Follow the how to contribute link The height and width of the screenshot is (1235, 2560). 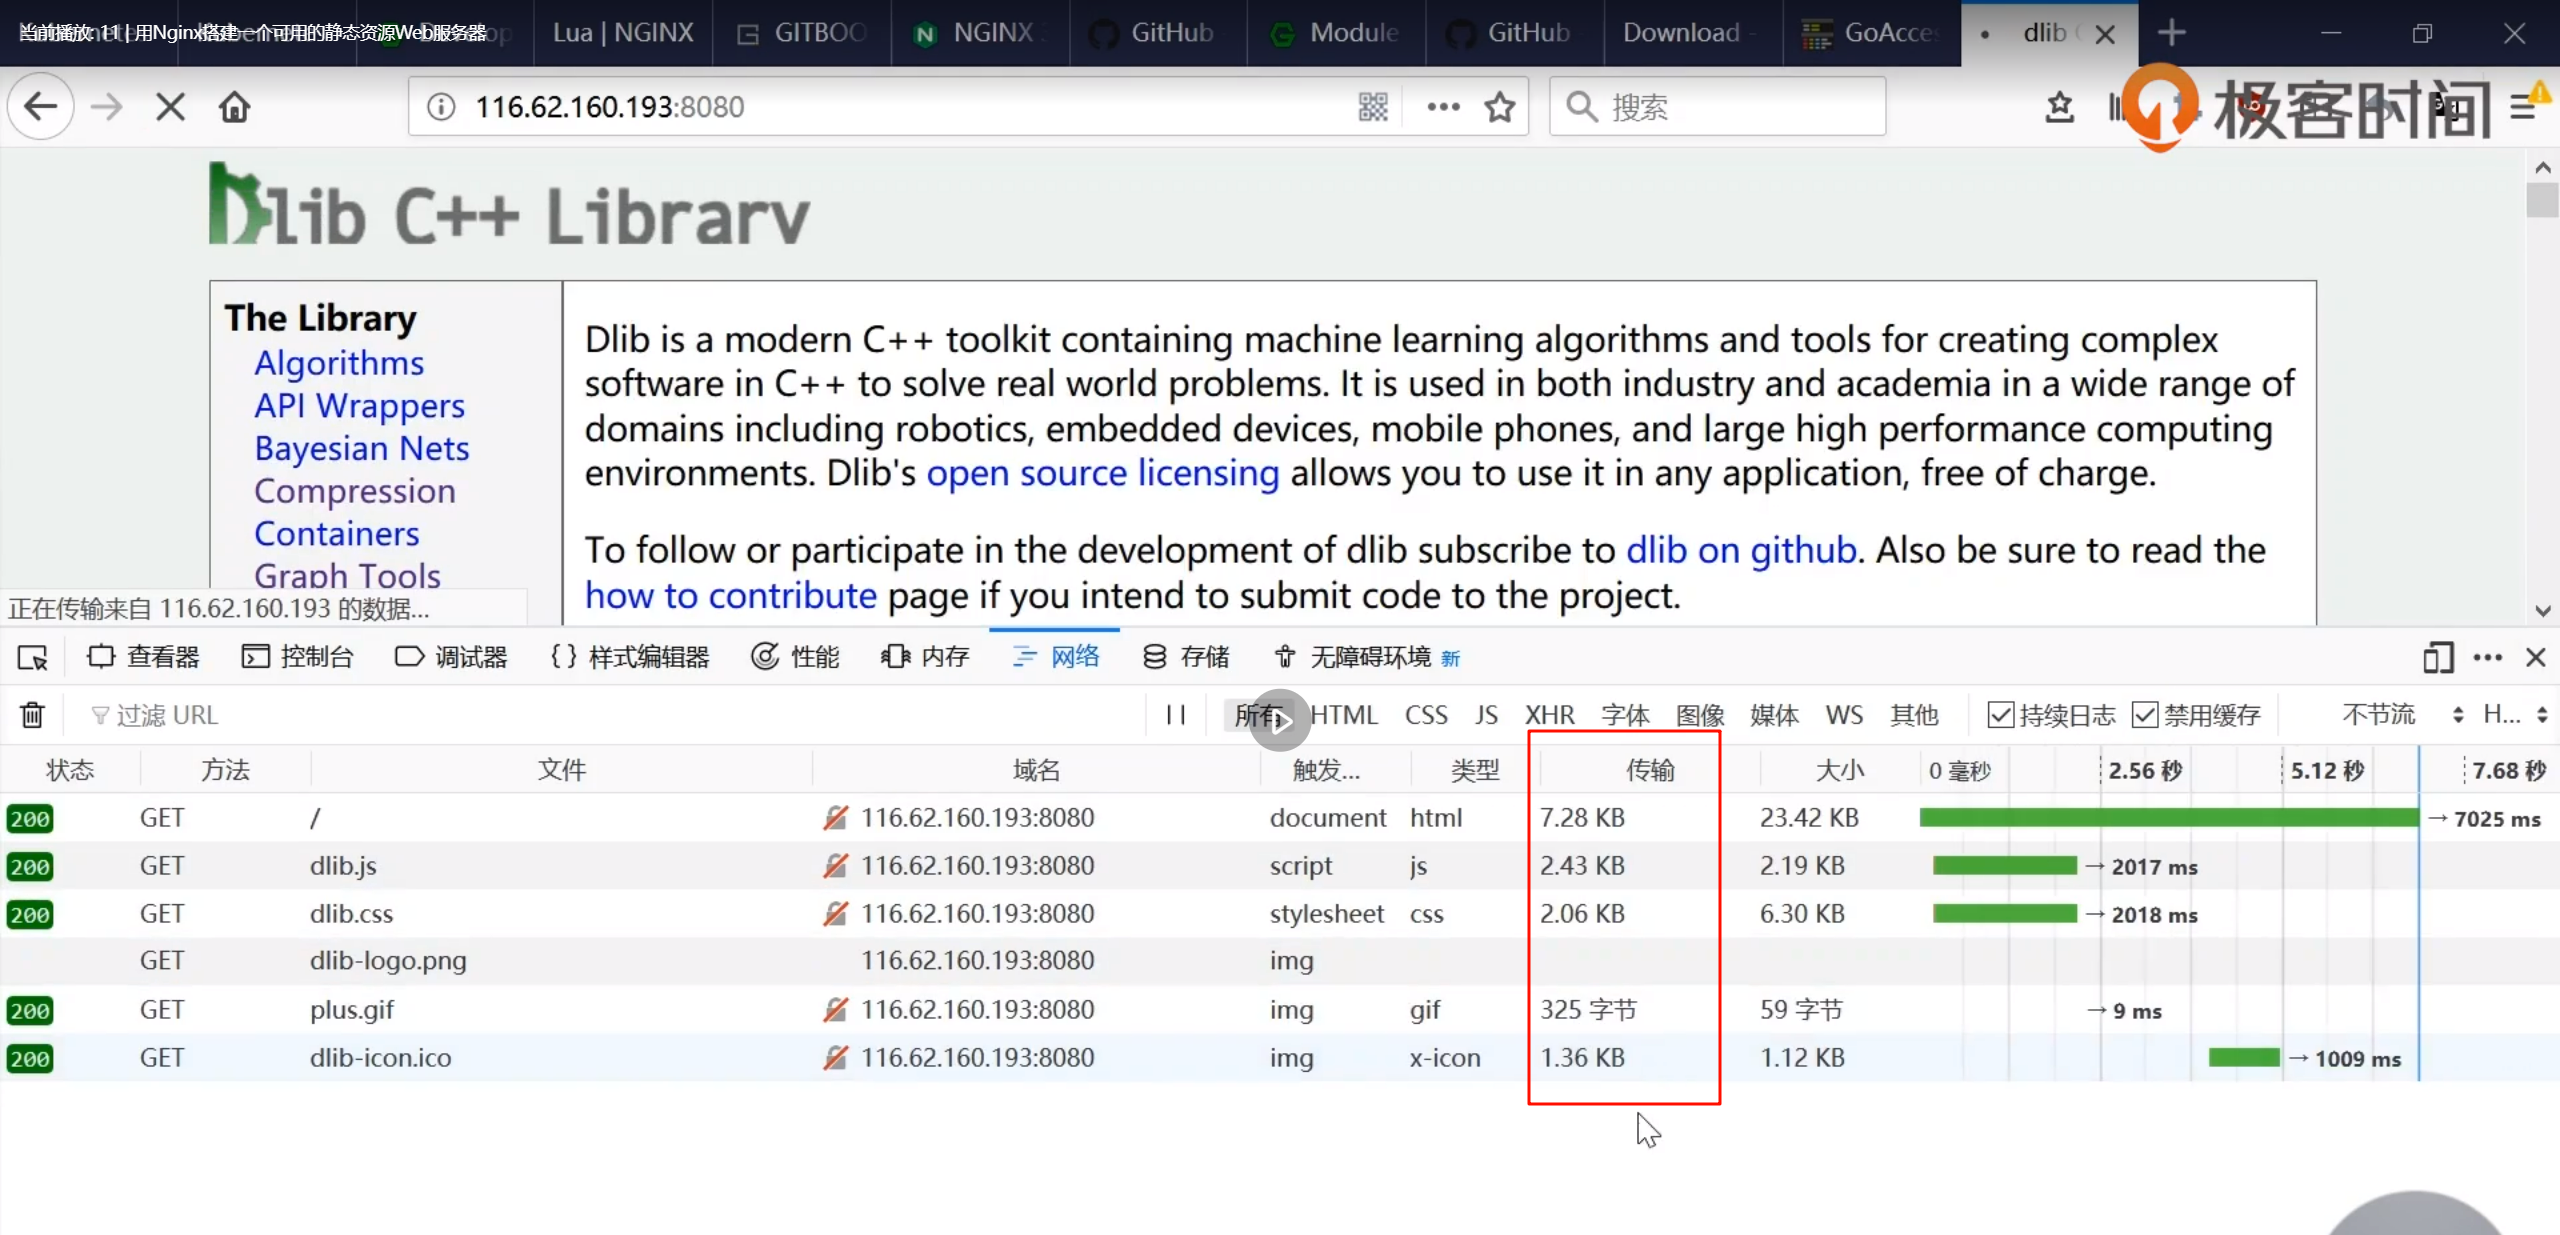coord(731,595)
